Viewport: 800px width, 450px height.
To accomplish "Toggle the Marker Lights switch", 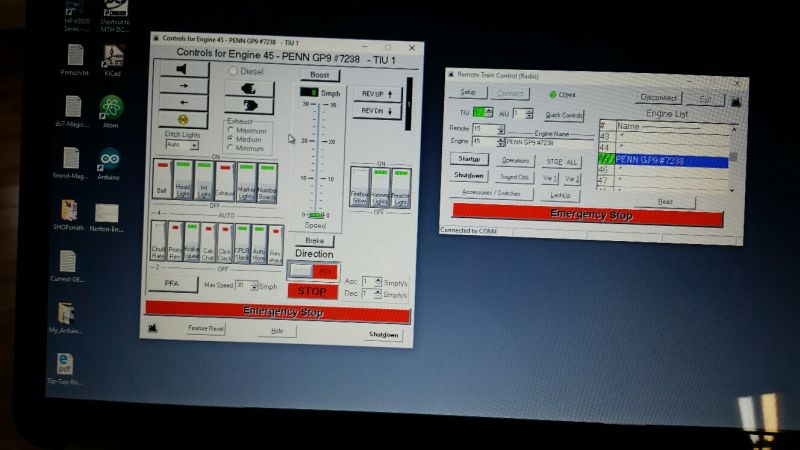I will (x=246, y=183).
